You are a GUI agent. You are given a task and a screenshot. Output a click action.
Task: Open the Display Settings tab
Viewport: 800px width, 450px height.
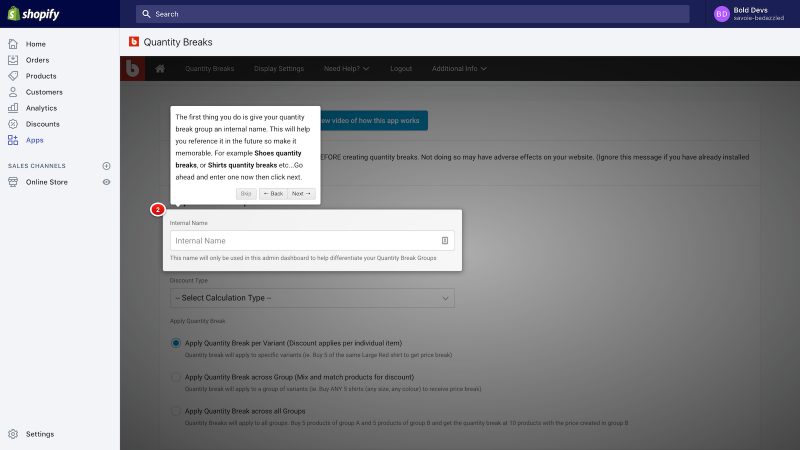pos(279,69)
